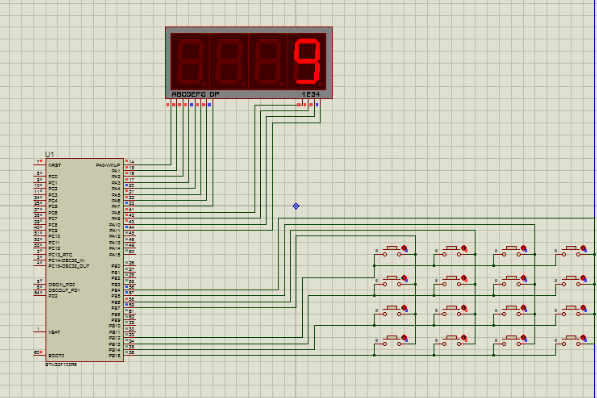The width and height of the screenshot is (597, 398).
Task: Toggle first-row first-column push button red actuator
Action: click(x=404, y=248)
